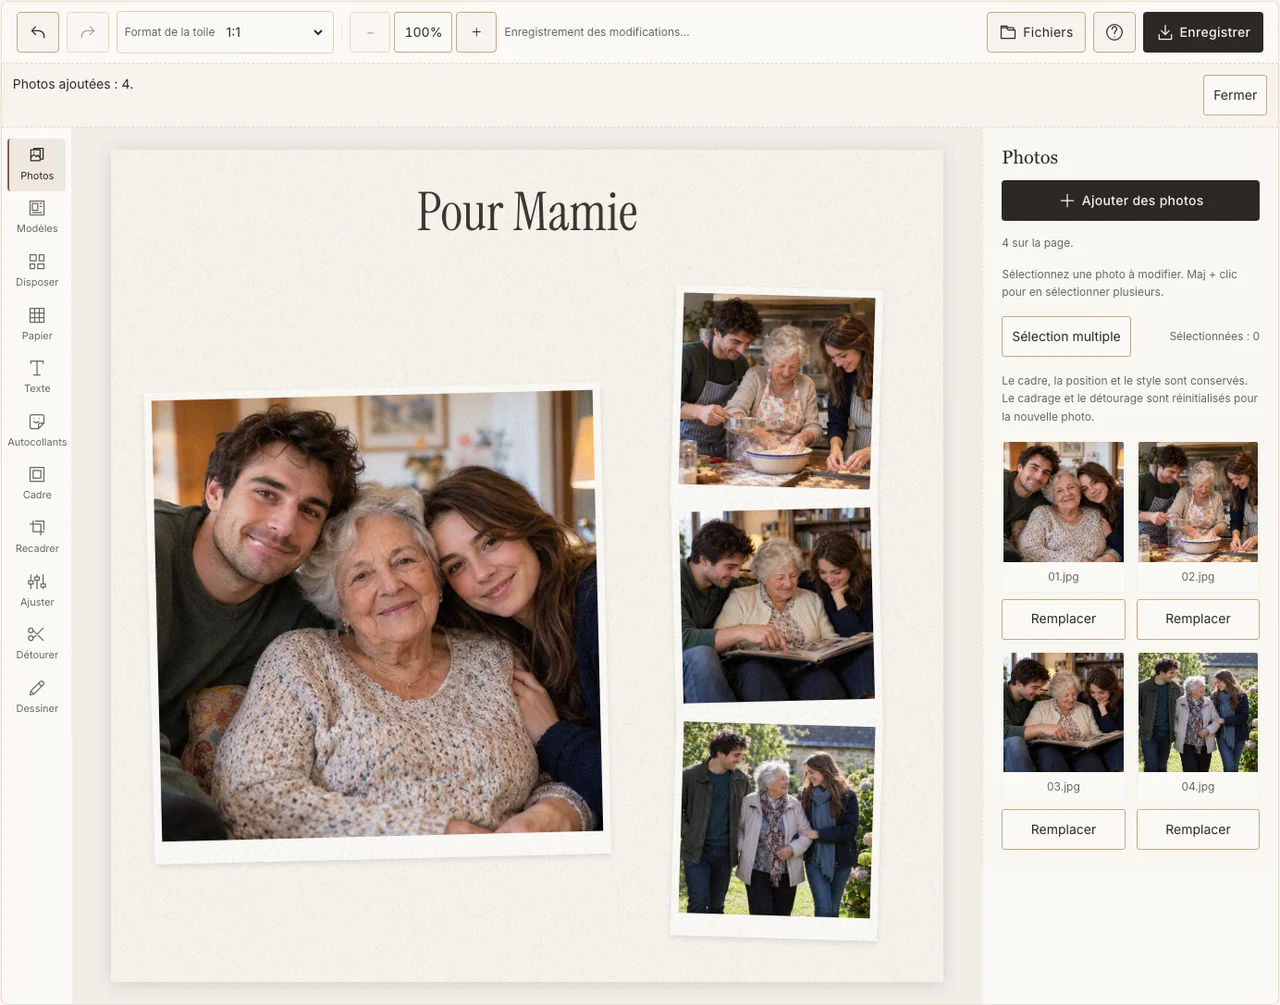Click Remplacer under 02.jpg
1280x1005 pixels.
(x=1198, y=619)
